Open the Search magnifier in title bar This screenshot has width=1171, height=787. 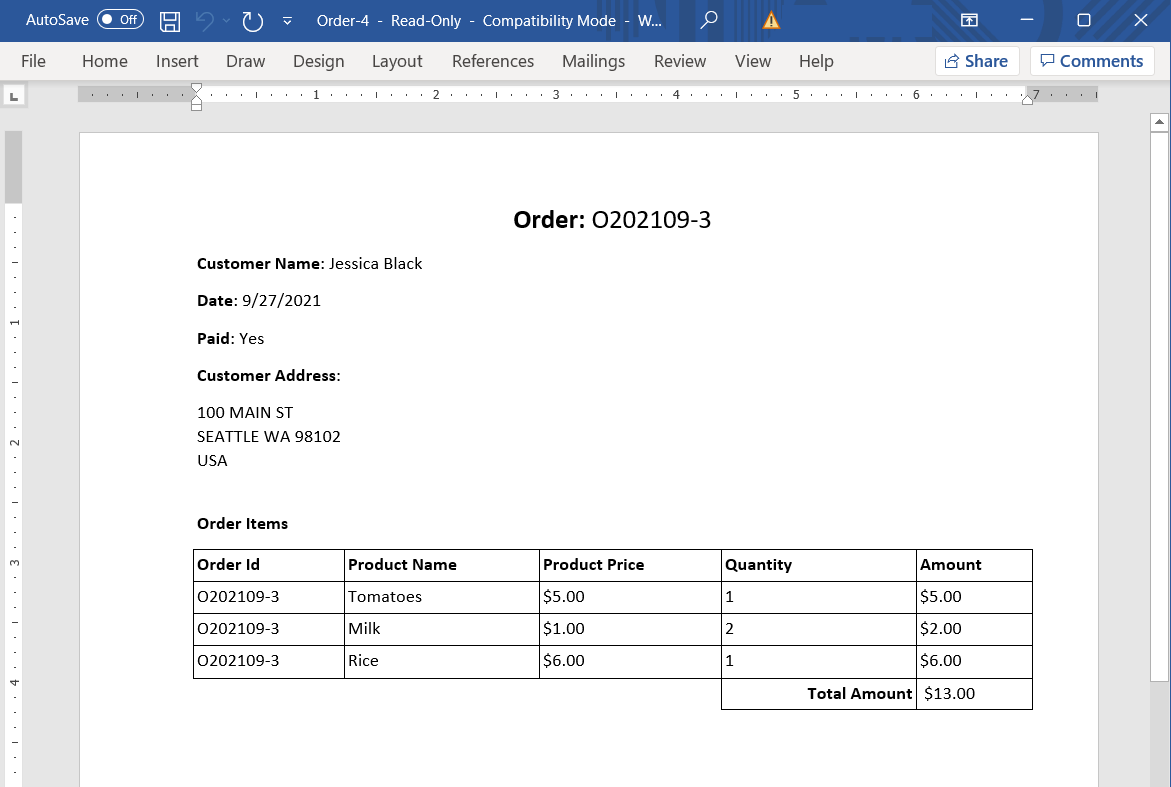tap(709, 20)
